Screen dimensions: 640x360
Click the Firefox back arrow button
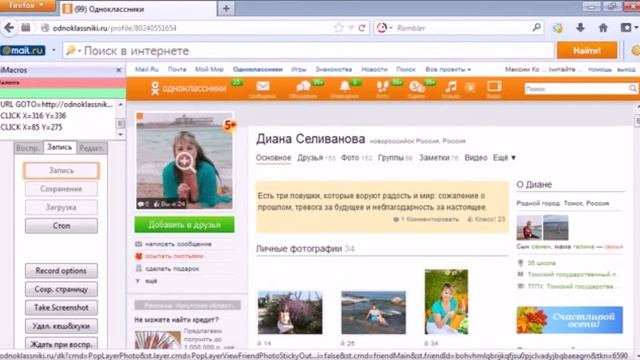pyautogui.click(x=9, y=28)
